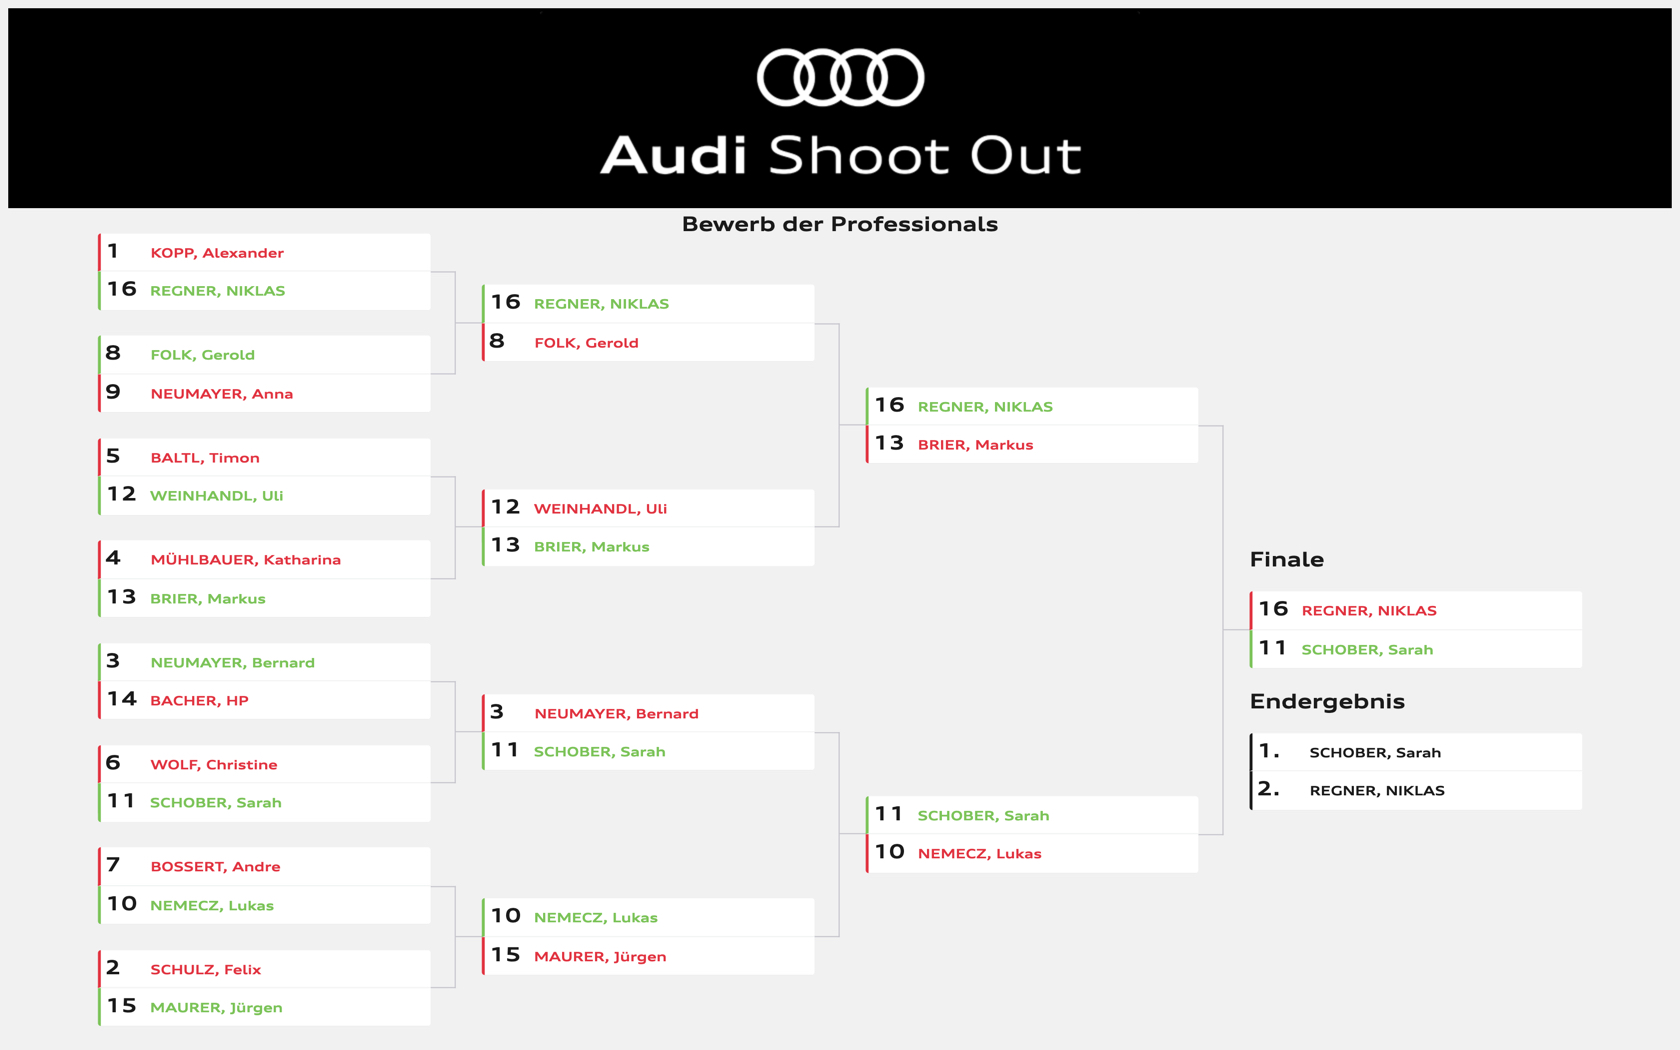1680x1050 pixels.
Task: Select BRIER, Markus in semifinal bracket
Action: (x=1032, y=444)
